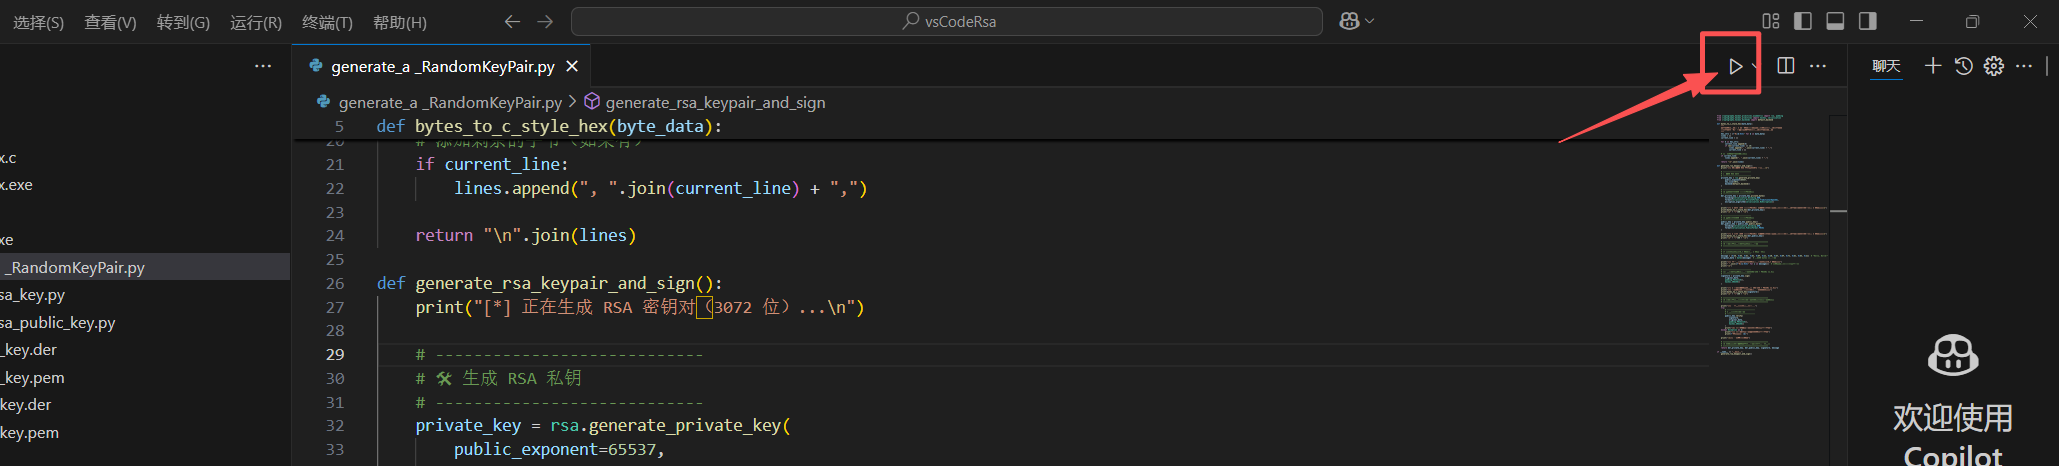Show Copilot chat history
Screen dimensions: 2059x466
click(x=1964, y=66)
